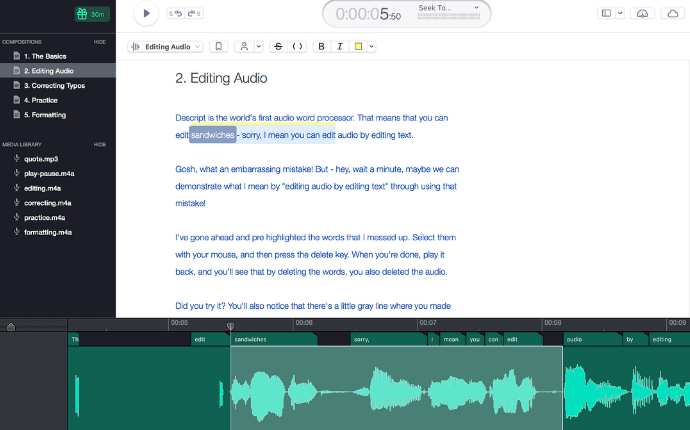The image size is (690, 430).
Task: Click microphone icon beside formatting.m4a
Action: tap(17, 232)
